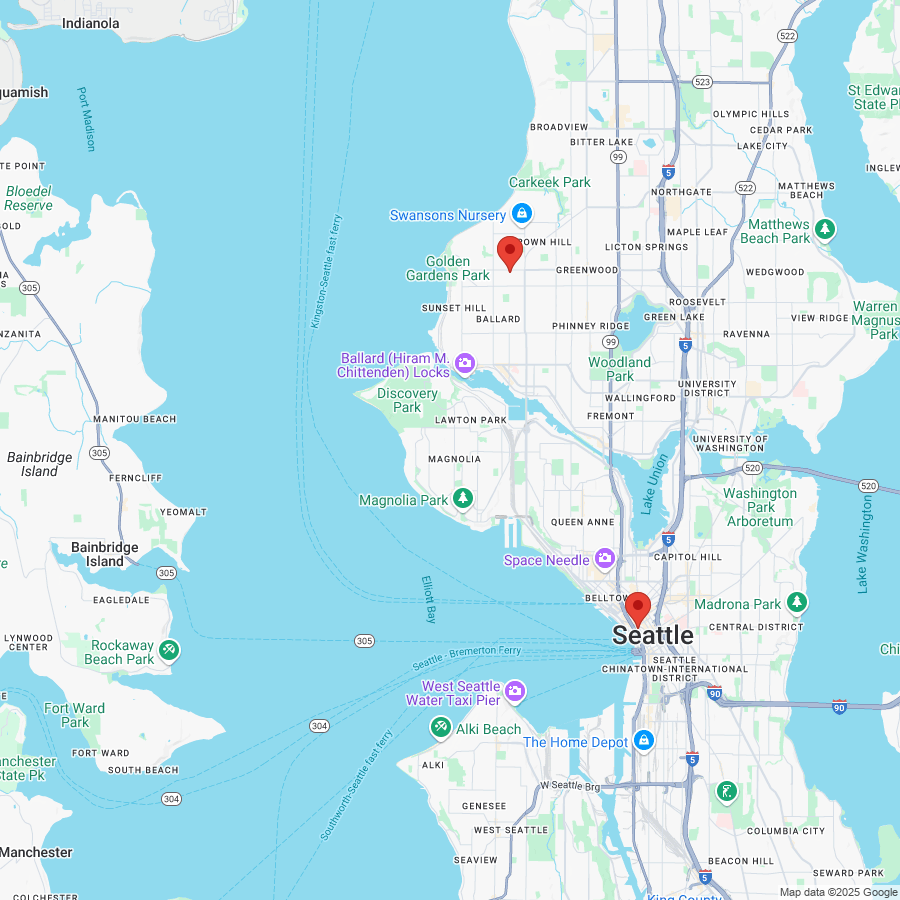Click the Woodland Park label
This screenshot has width=900, height=900.
point(619,369)
